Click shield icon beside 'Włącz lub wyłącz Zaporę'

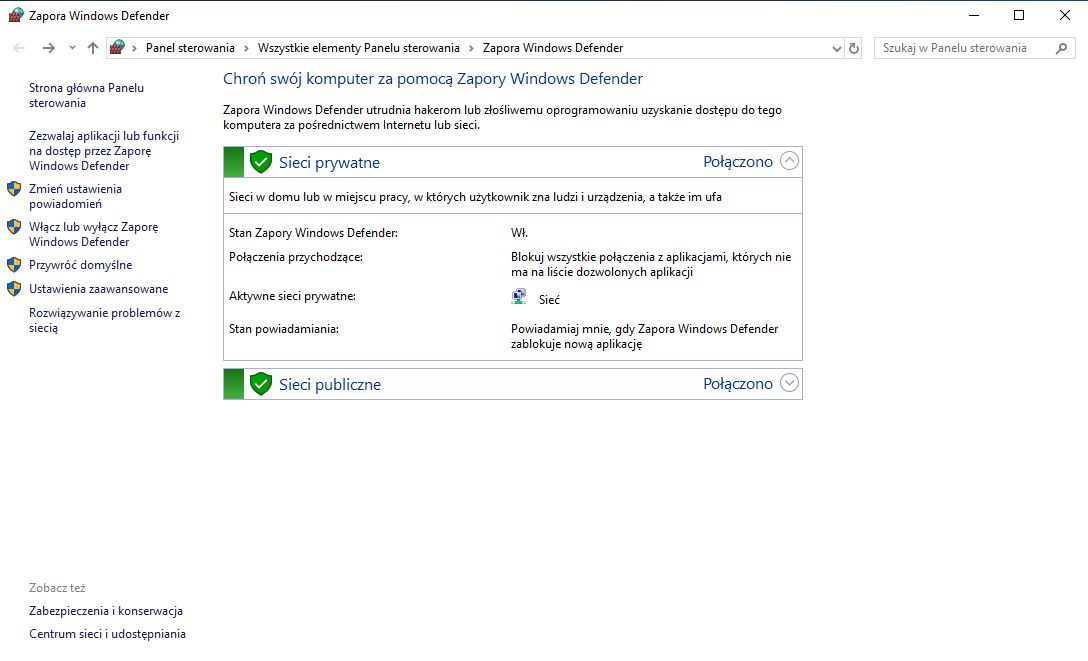[14, 227]
